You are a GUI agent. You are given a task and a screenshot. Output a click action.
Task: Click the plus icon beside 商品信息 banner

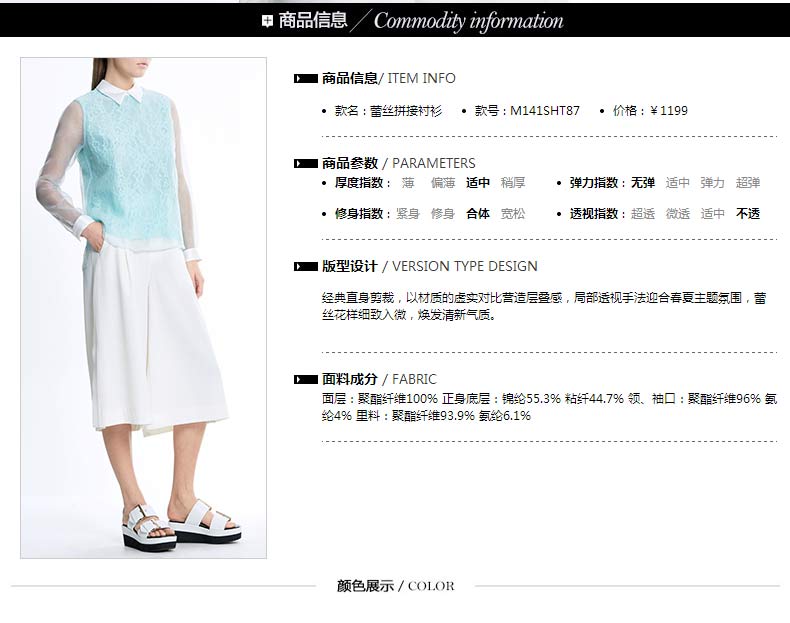267,21
